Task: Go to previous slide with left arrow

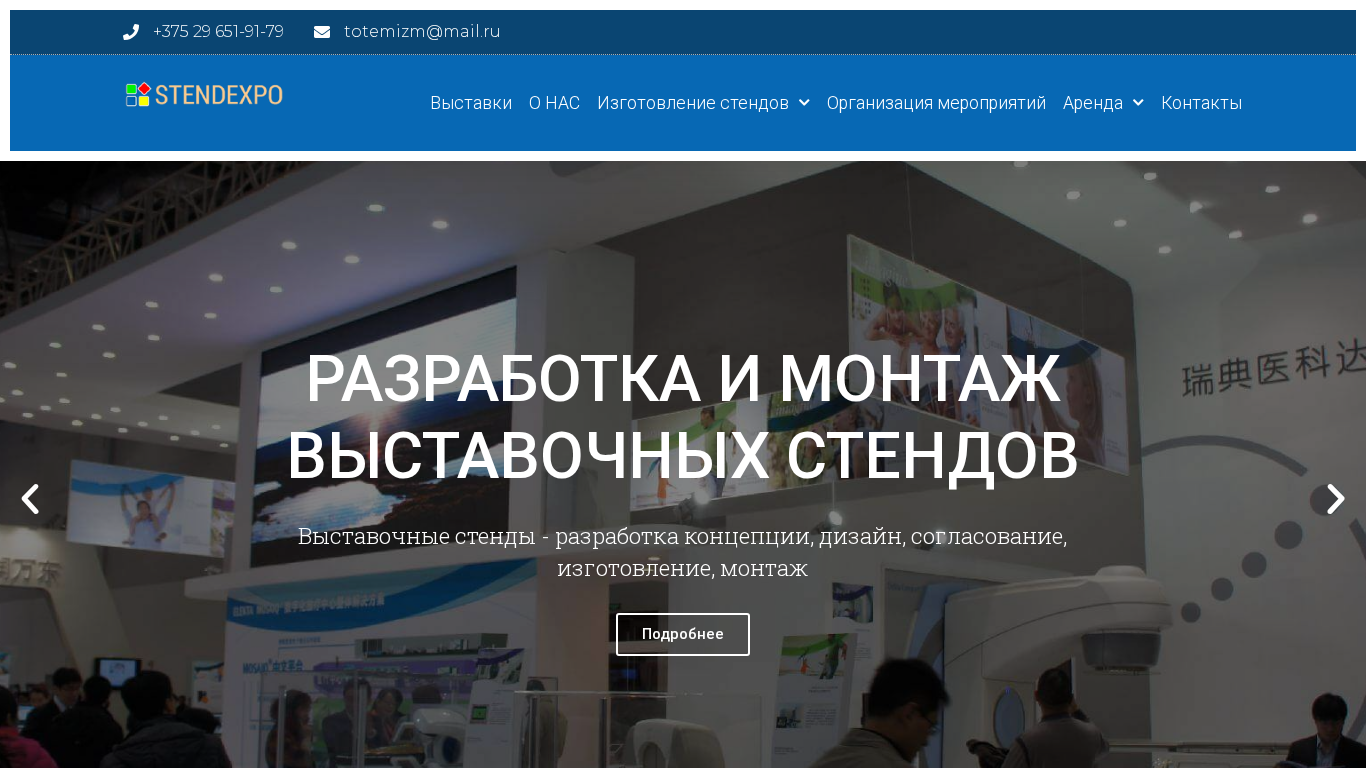Action: [x=30, y=499]
